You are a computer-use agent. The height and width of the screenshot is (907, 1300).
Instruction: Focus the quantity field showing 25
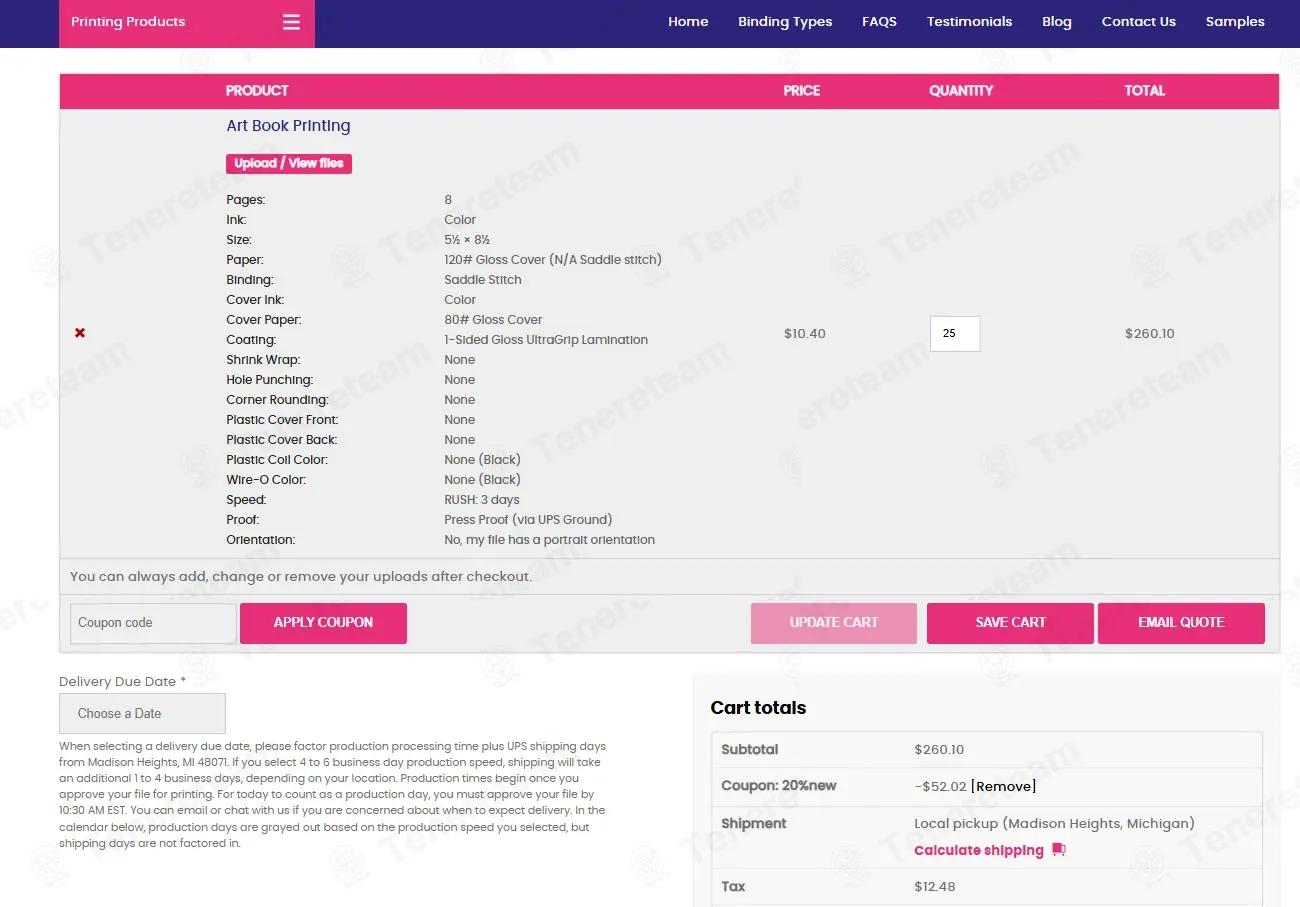click(x=955, y=334)
